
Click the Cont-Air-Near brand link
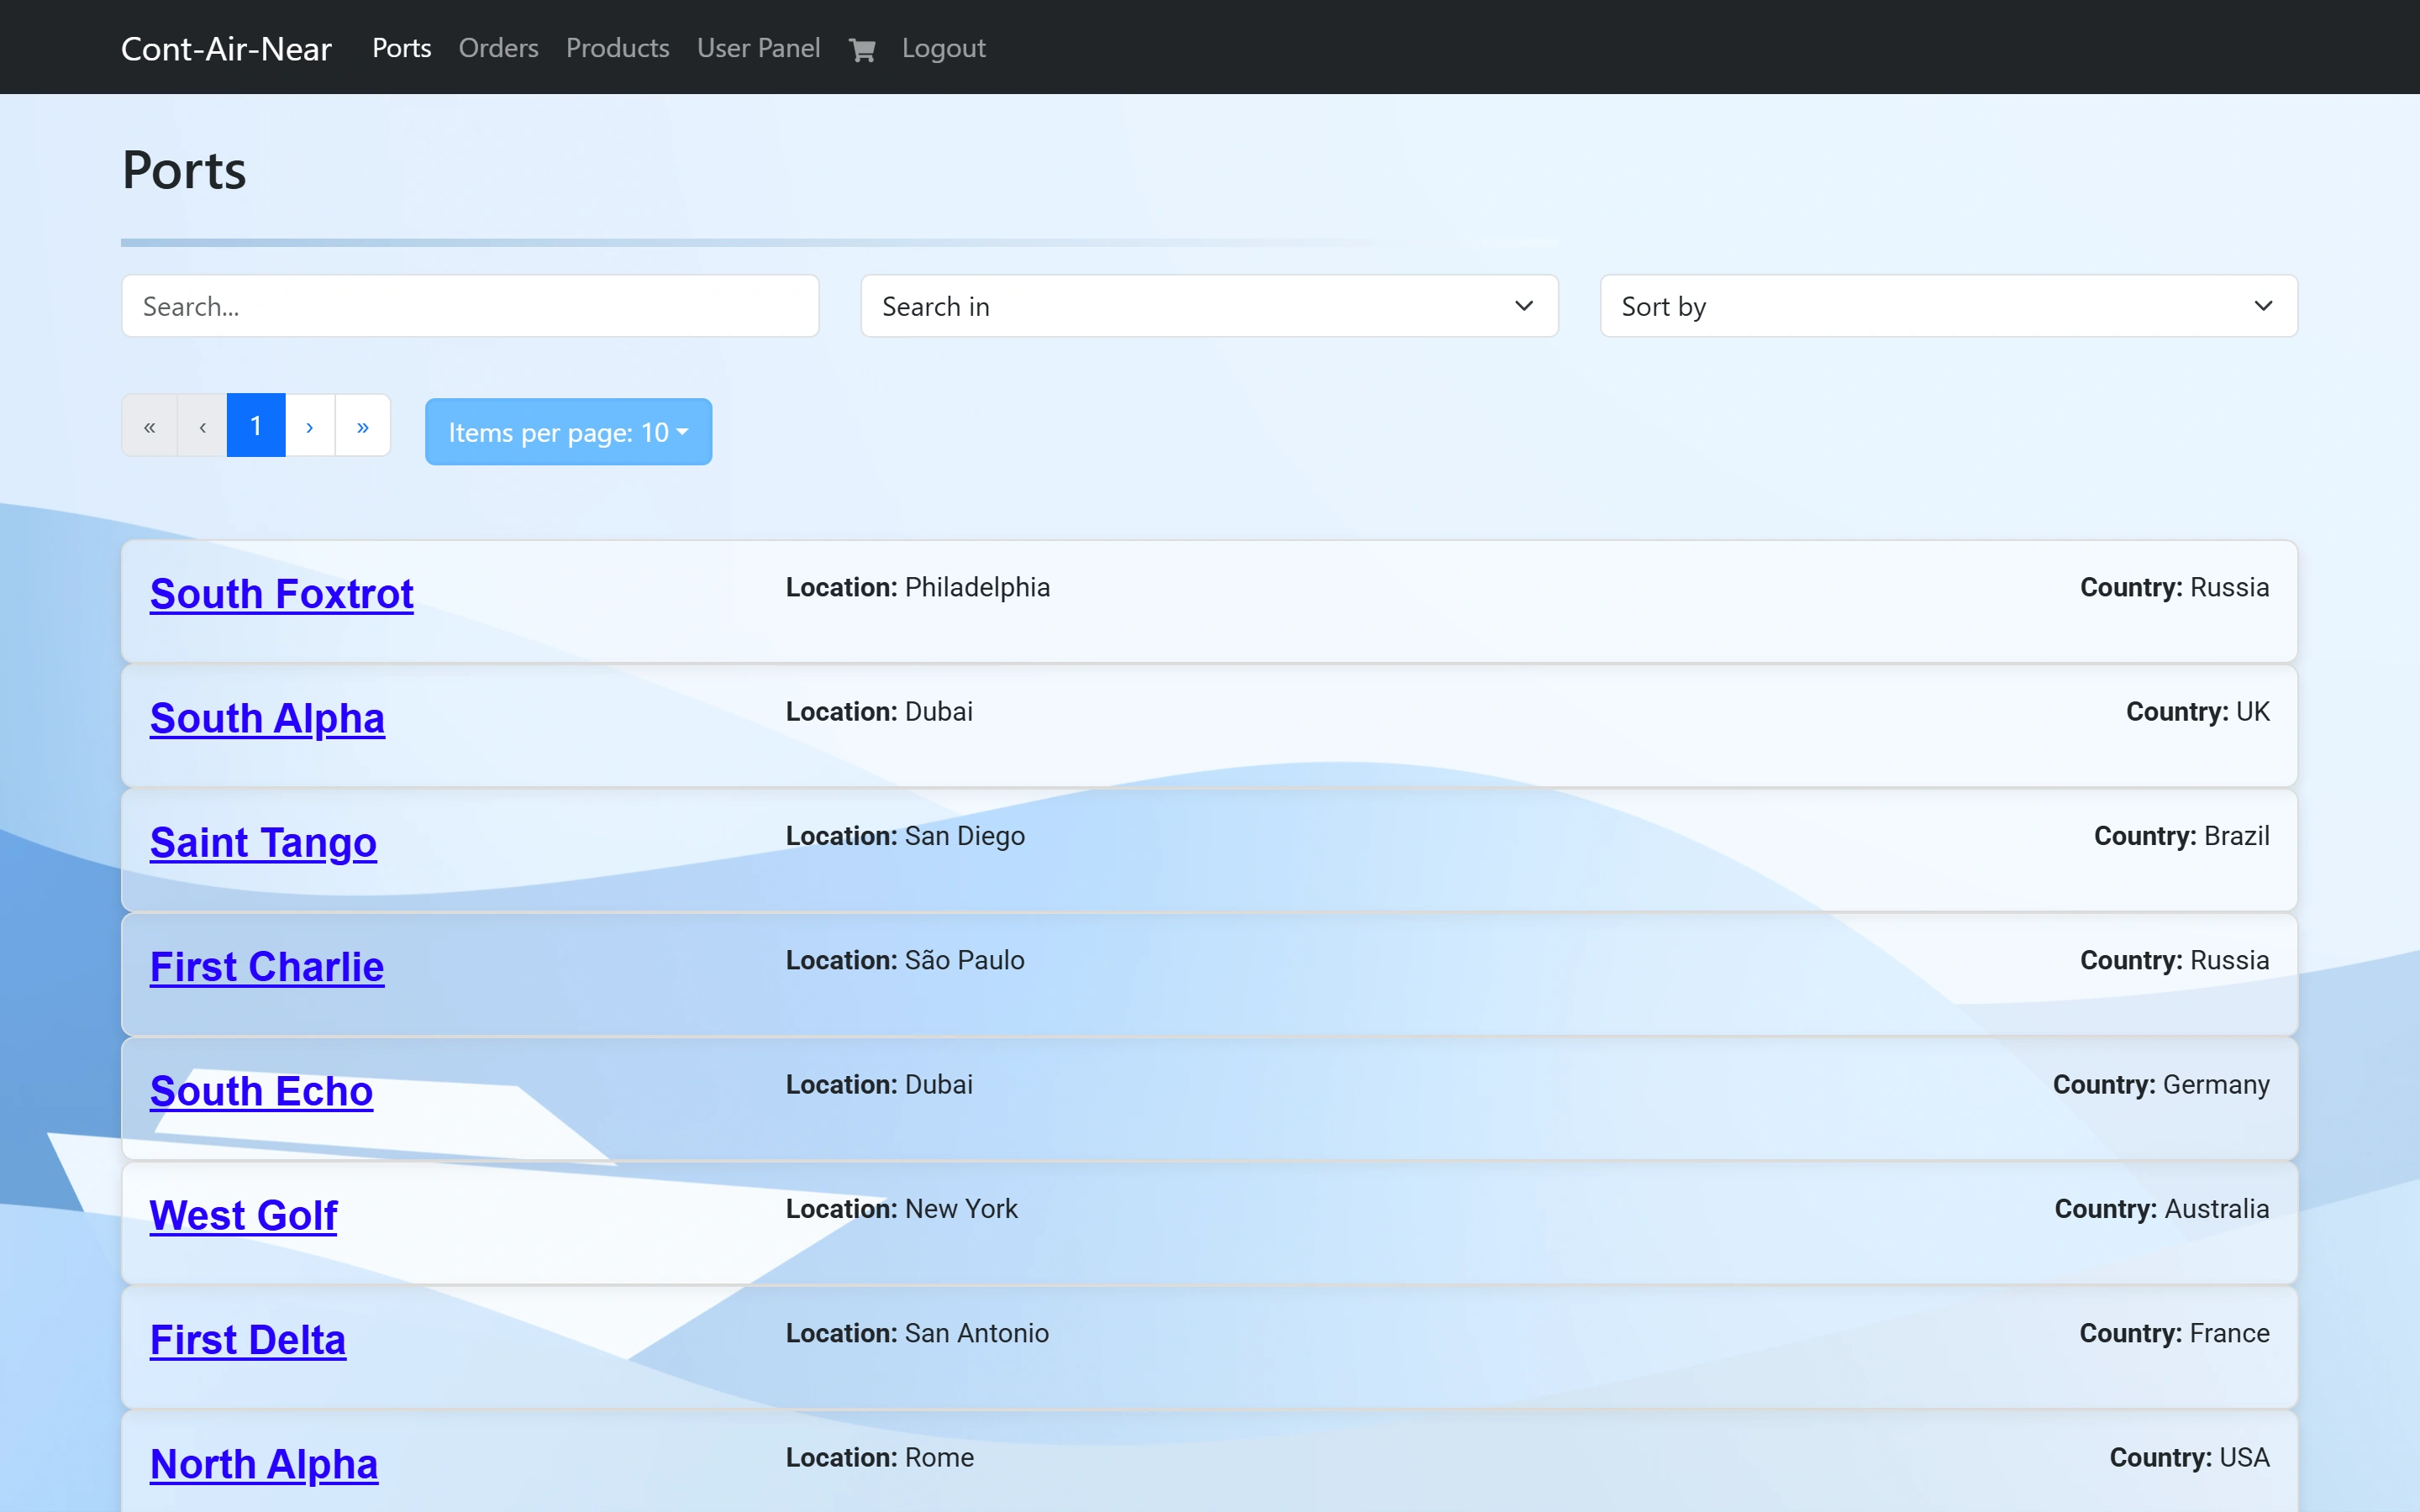point(226,49)
